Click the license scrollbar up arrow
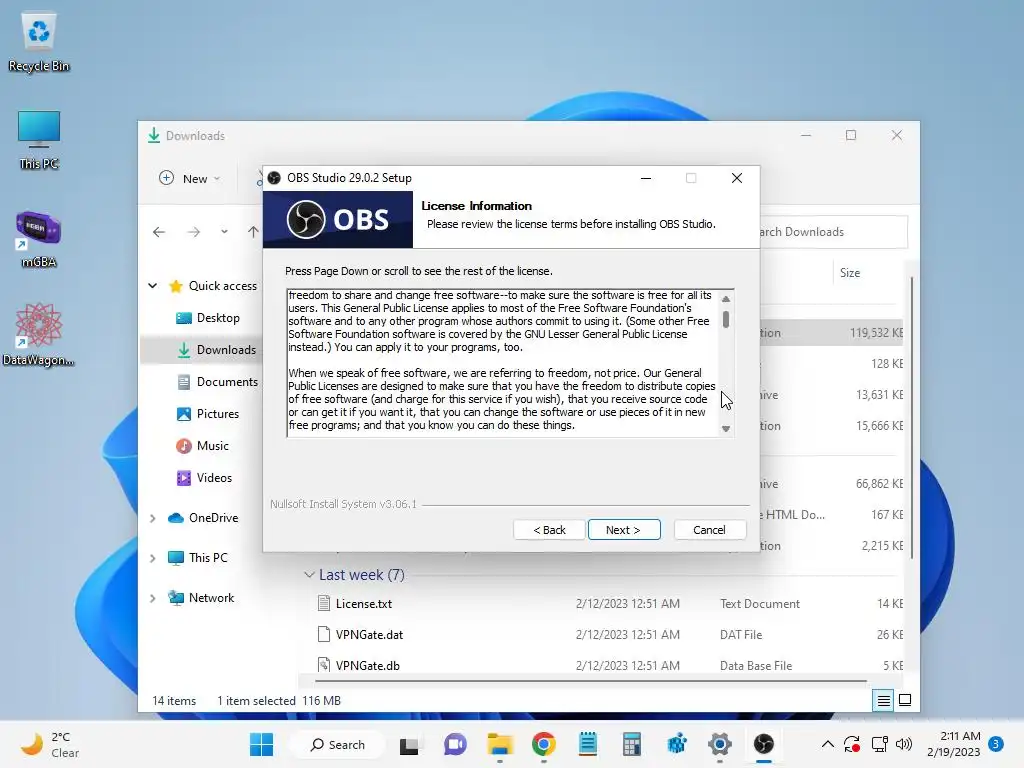Viewport: 1024px width, 768px height. 726,298
